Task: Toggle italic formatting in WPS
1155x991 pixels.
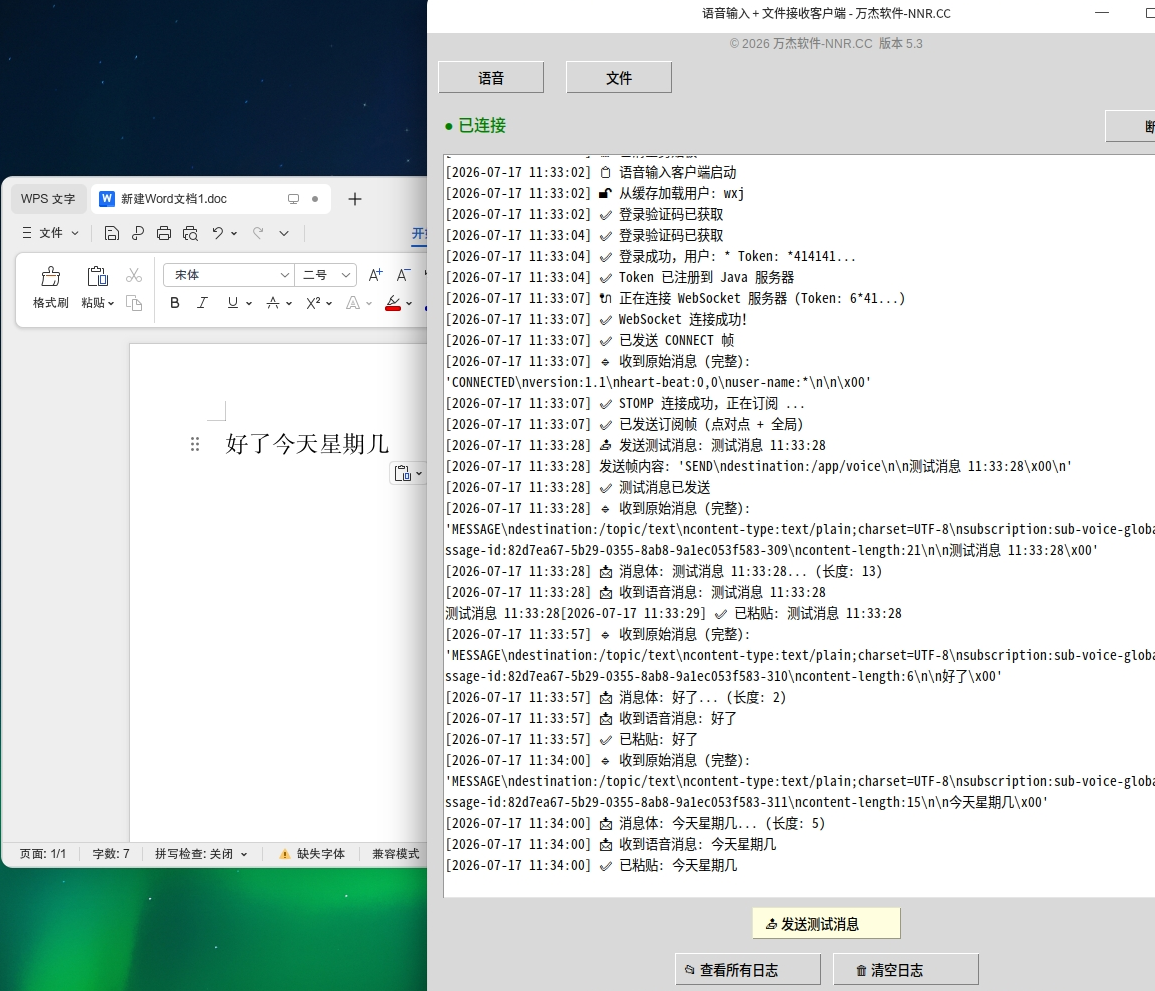Action: click(202, 303)
